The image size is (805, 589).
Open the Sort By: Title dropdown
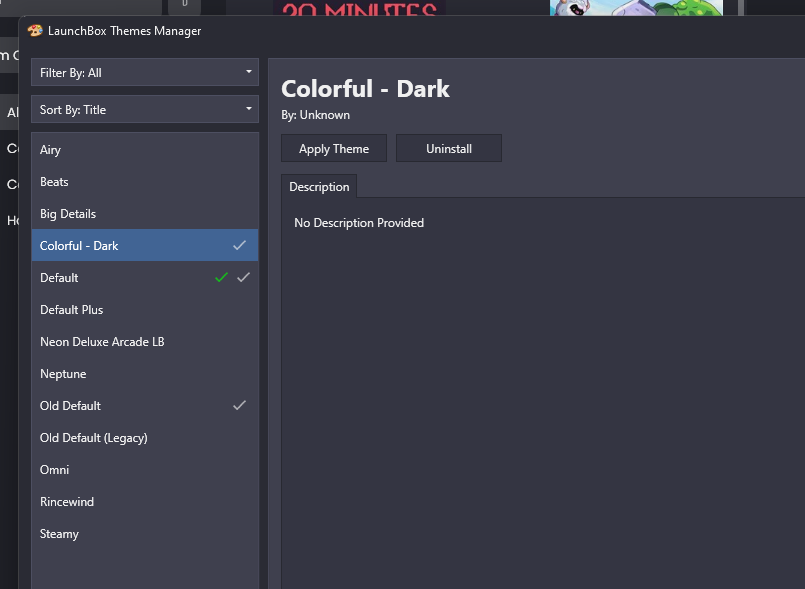click(x=145, y=109)
